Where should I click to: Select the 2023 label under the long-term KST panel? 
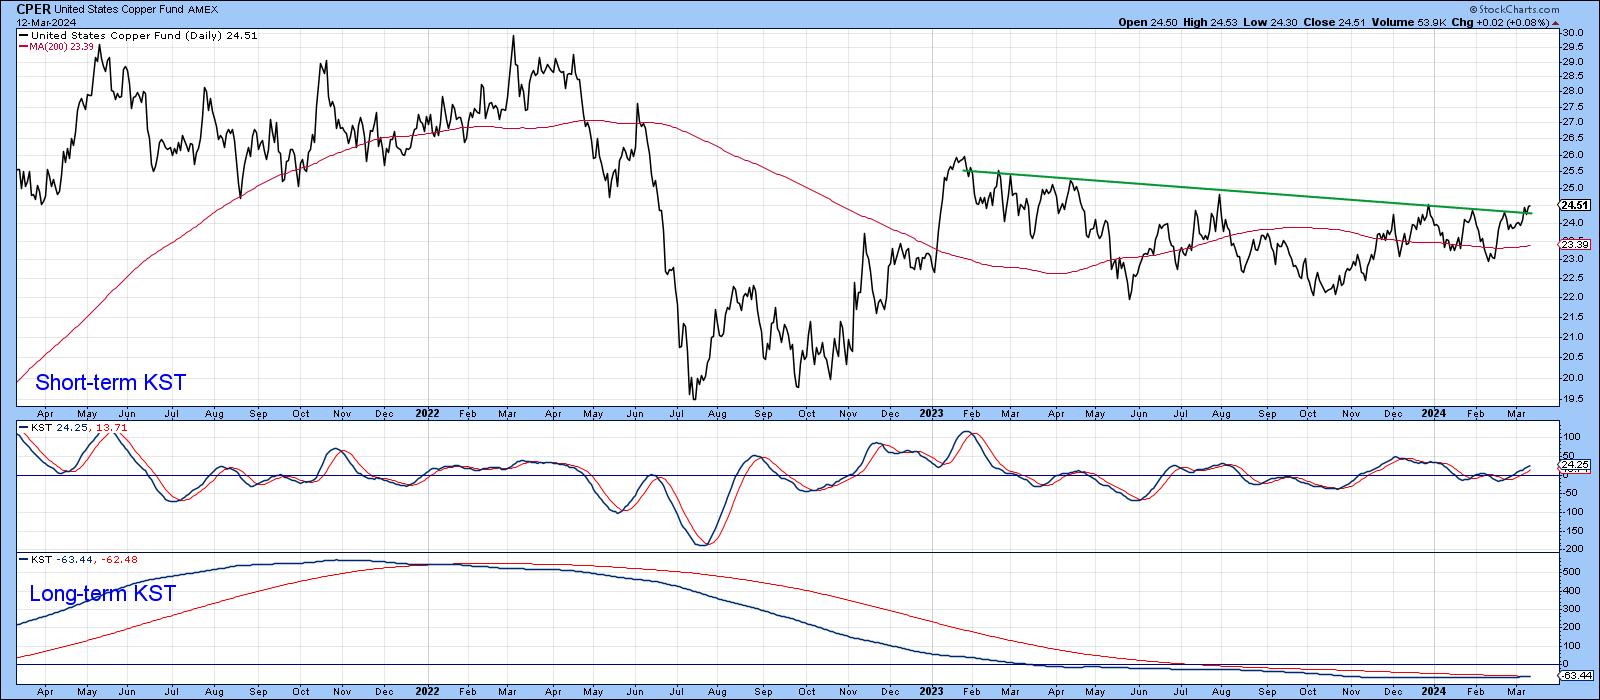pyautogui.click(x=931, y=690)
